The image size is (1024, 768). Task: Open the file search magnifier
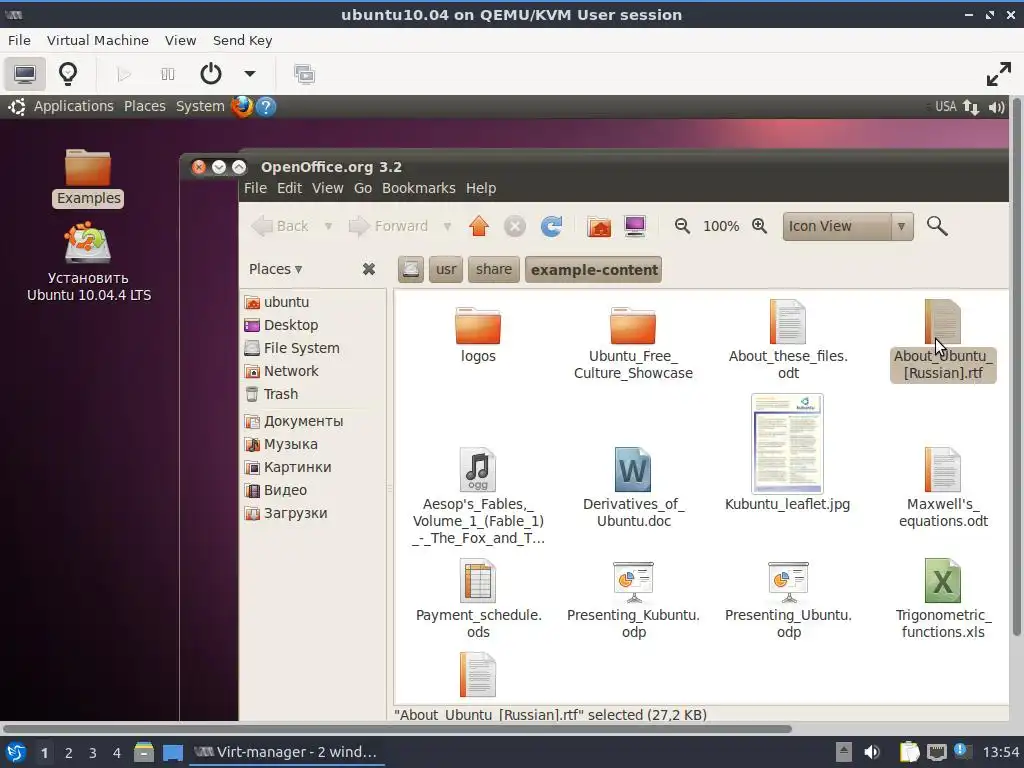pyautogui.click(x=937, y=226)
